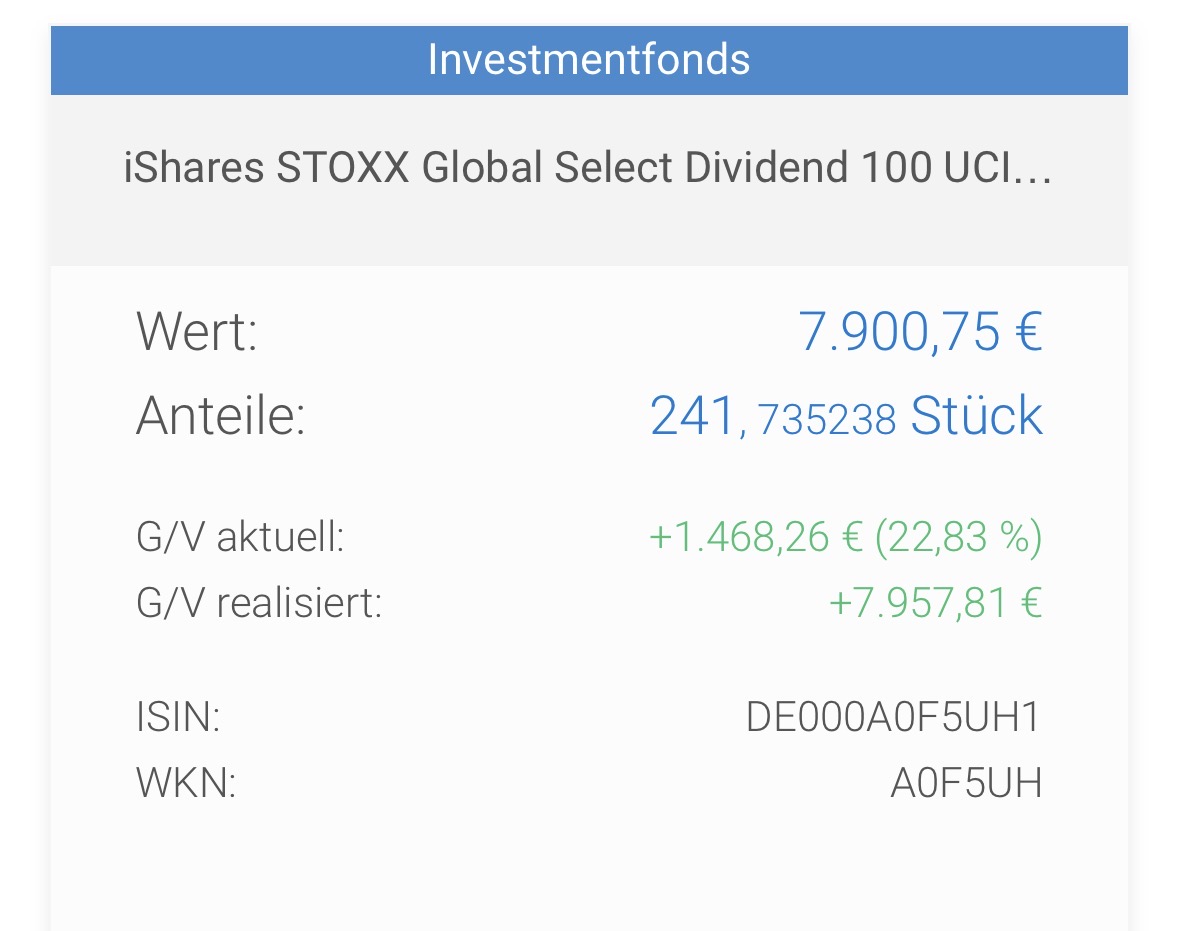Click the Stück unit text
1179x931 pixels.
click(x=976, y=416)
